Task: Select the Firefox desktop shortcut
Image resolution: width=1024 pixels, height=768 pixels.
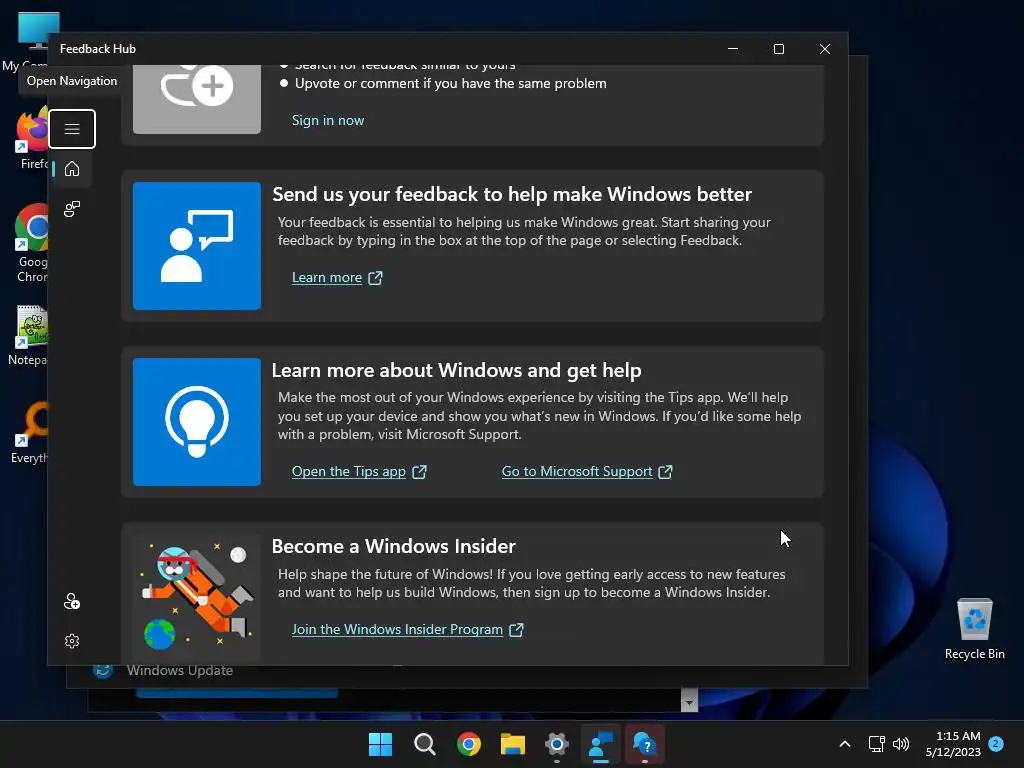Action: coord(31,139)
